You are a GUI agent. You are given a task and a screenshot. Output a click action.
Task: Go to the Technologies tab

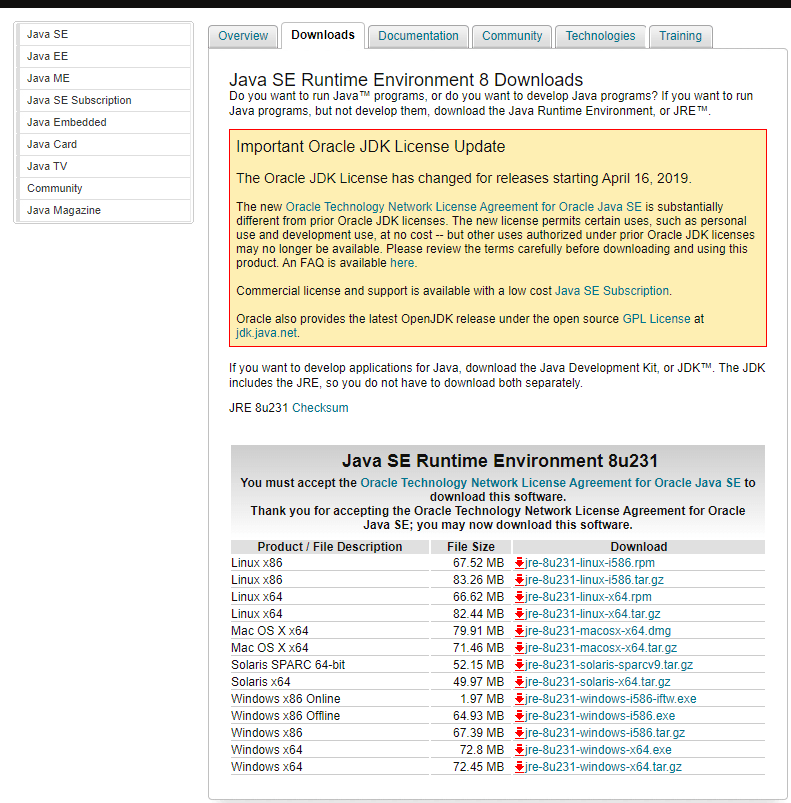600,36
